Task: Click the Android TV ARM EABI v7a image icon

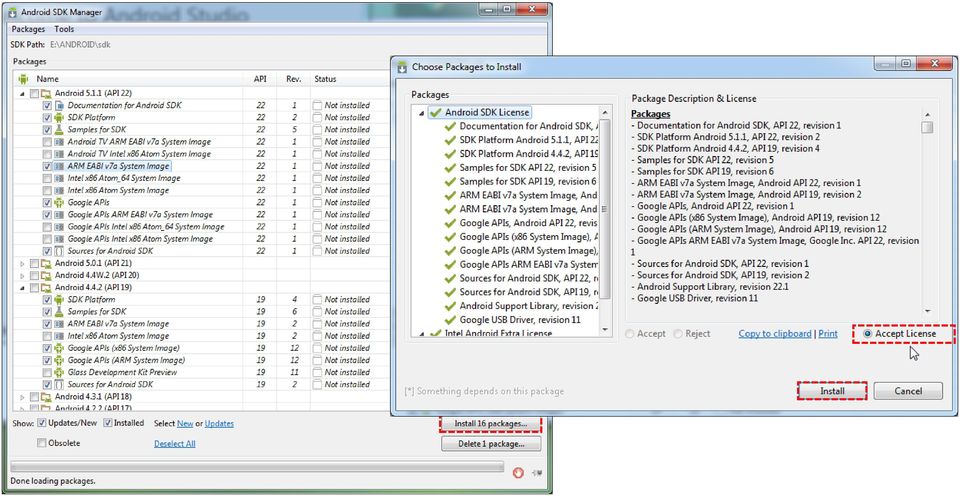Action: [x=59, y=142]
